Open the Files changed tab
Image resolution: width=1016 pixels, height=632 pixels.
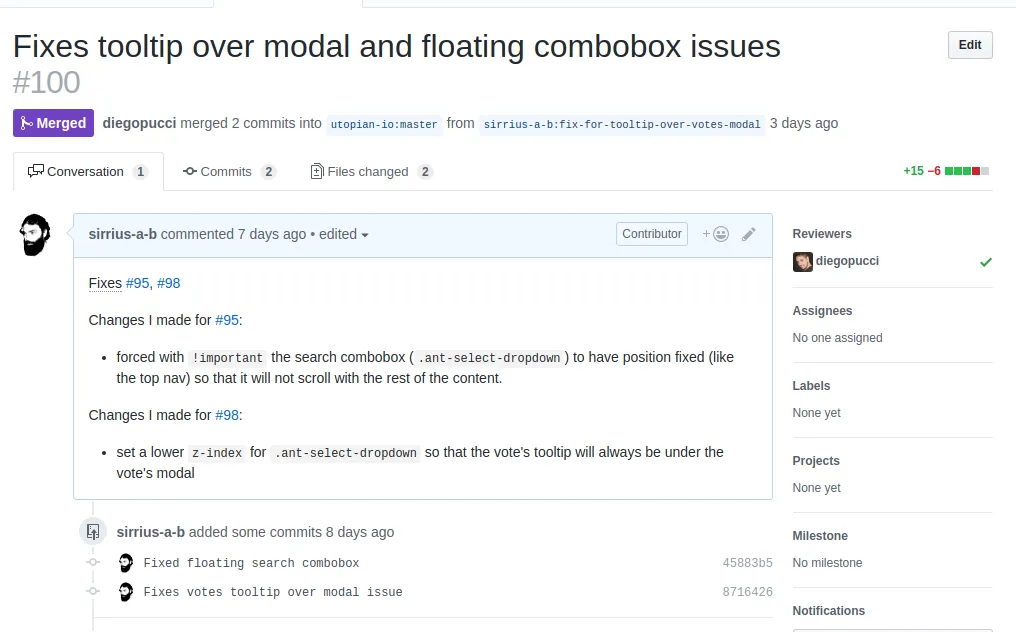(x=371, y=172)
